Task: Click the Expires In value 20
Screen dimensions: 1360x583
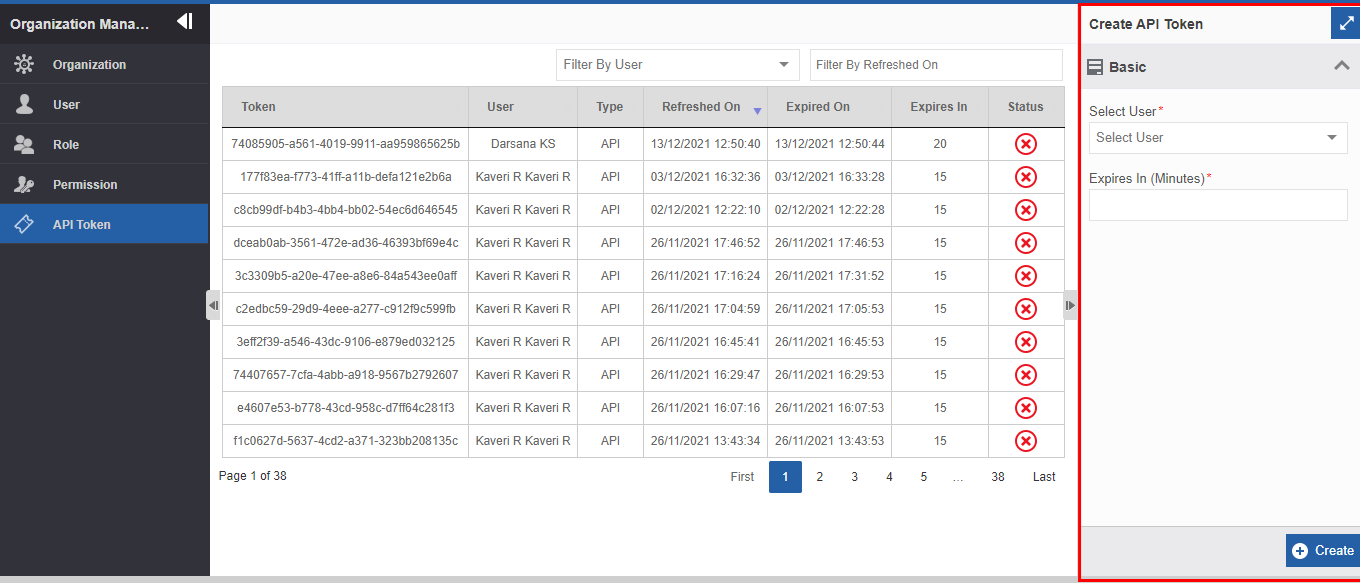Action: click(940, 144)
